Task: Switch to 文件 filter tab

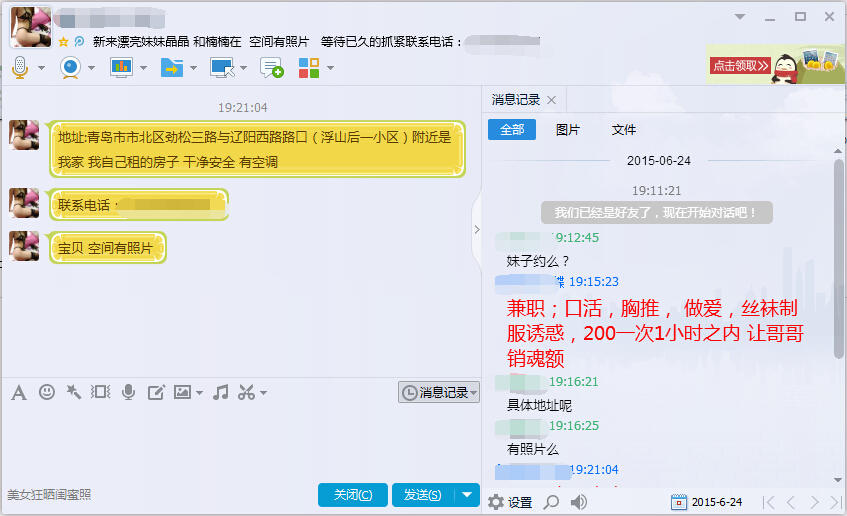Action: tap(623, 130)
